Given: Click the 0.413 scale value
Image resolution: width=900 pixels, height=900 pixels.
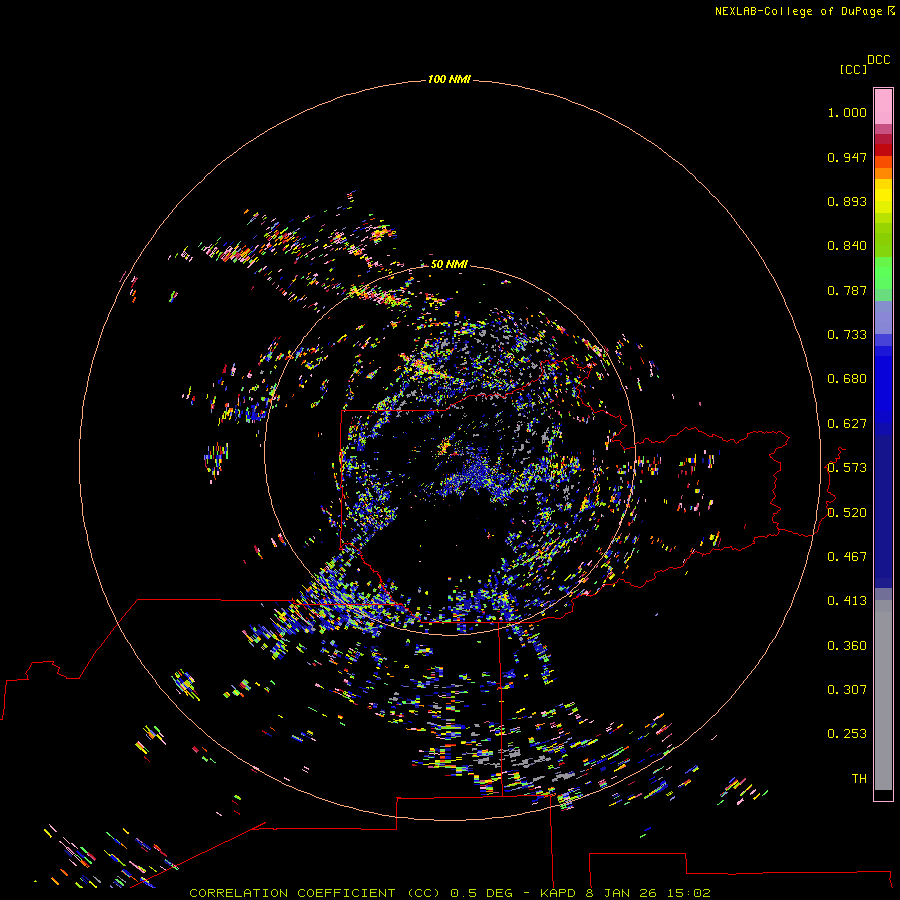Looking at the screenshot, I should point(847,601).
